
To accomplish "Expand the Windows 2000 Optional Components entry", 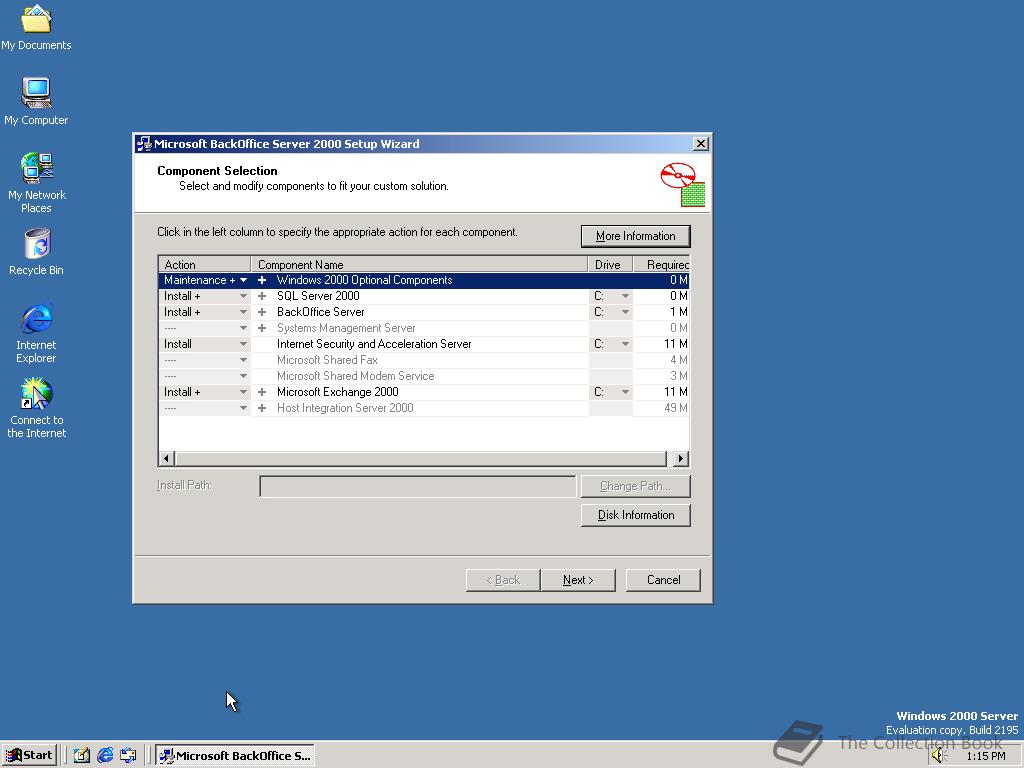I will click(x=261, y=280).
